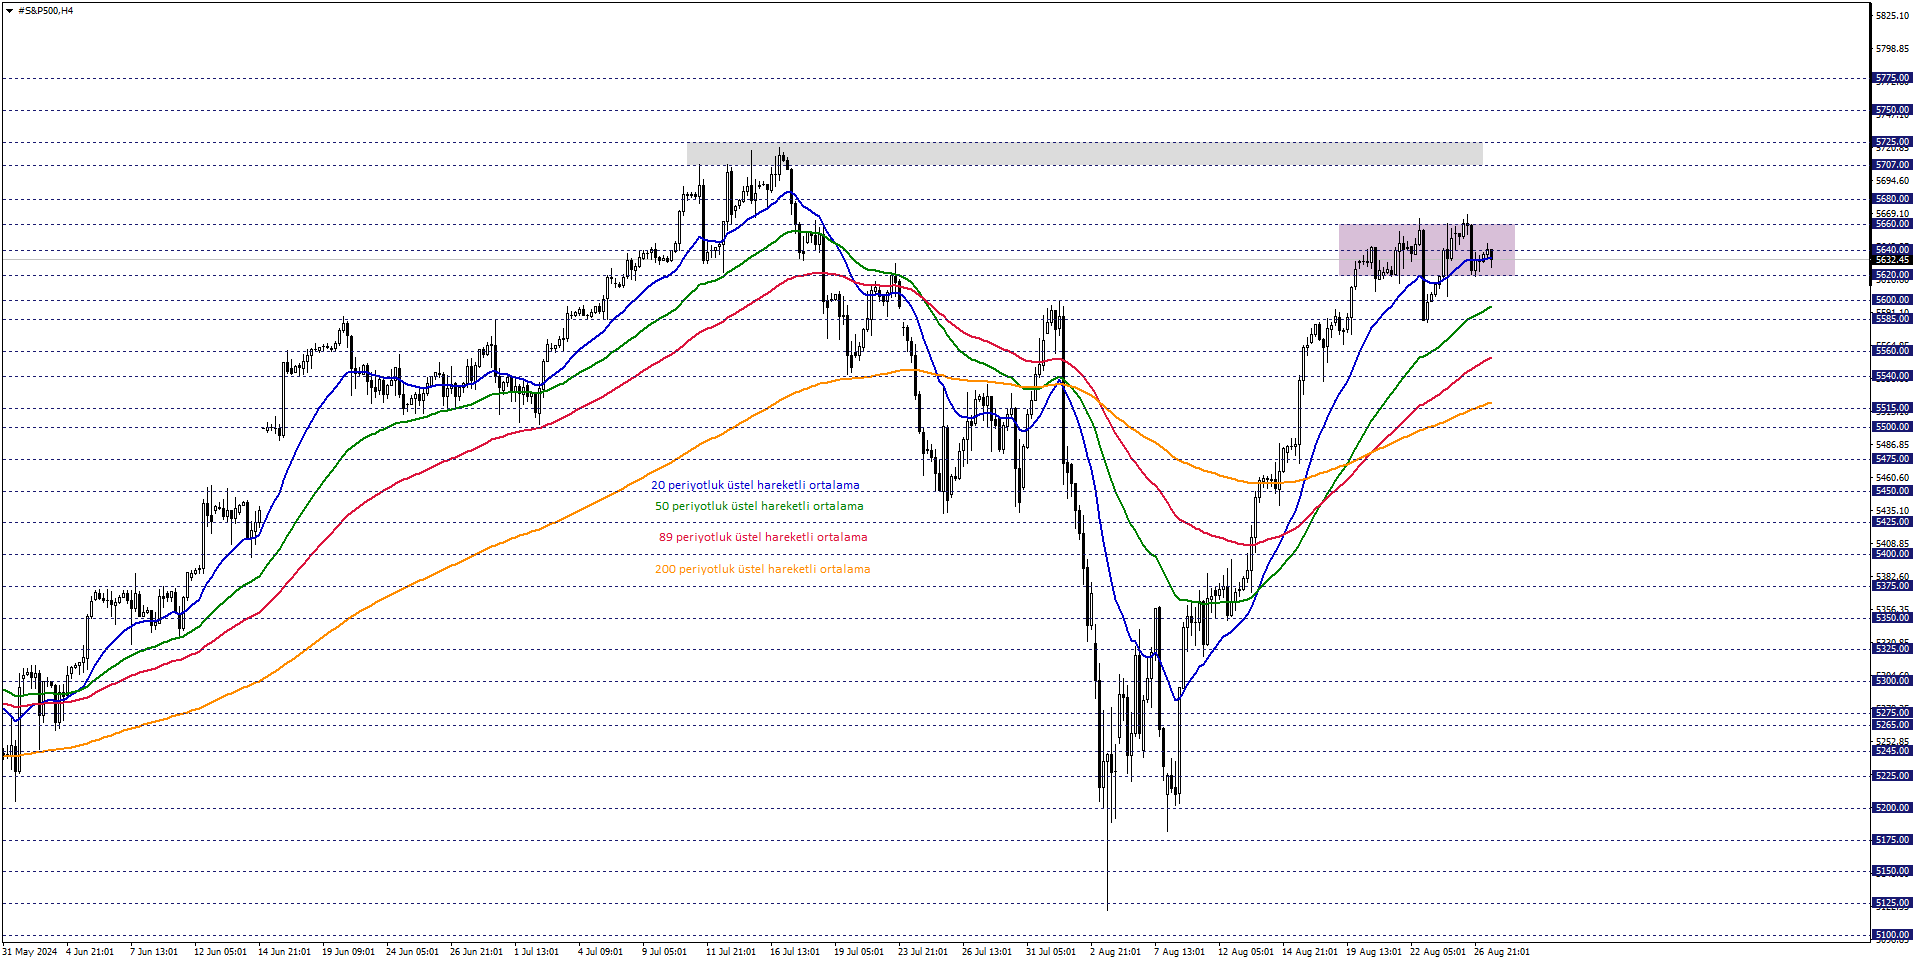Click the 5486.85 price scale value
Screen dimensions: 1916x963
tap(1892, 445)
